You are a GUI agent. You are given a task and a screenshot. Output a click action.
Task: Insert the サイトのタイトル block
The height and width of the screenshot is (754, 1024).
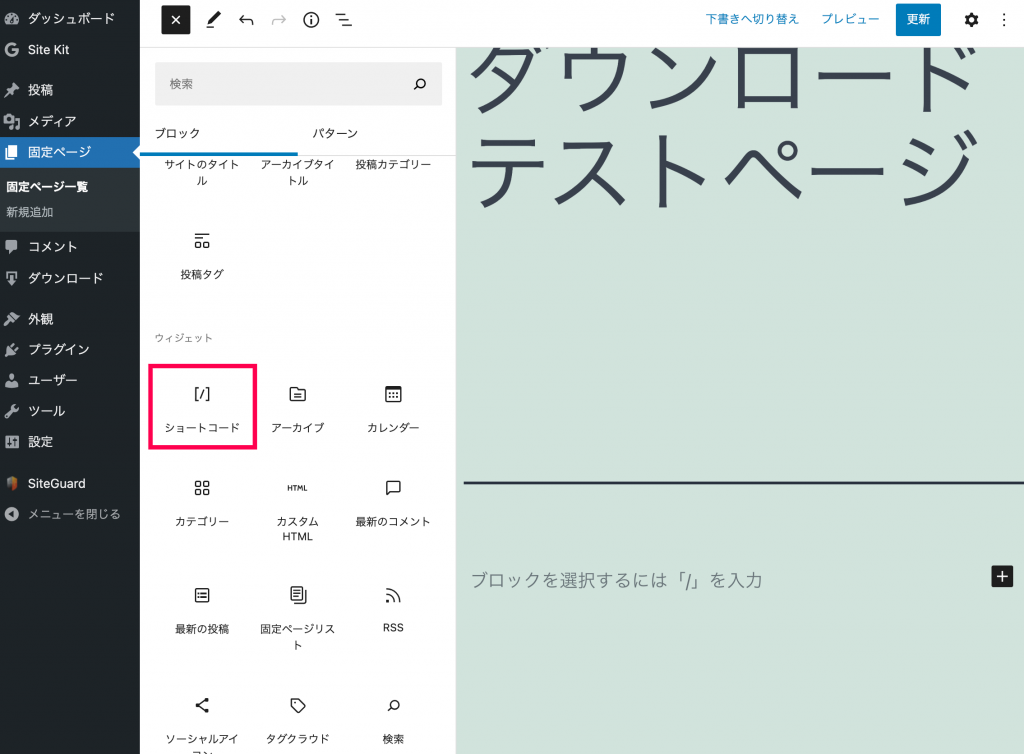(x=202, y=172)
